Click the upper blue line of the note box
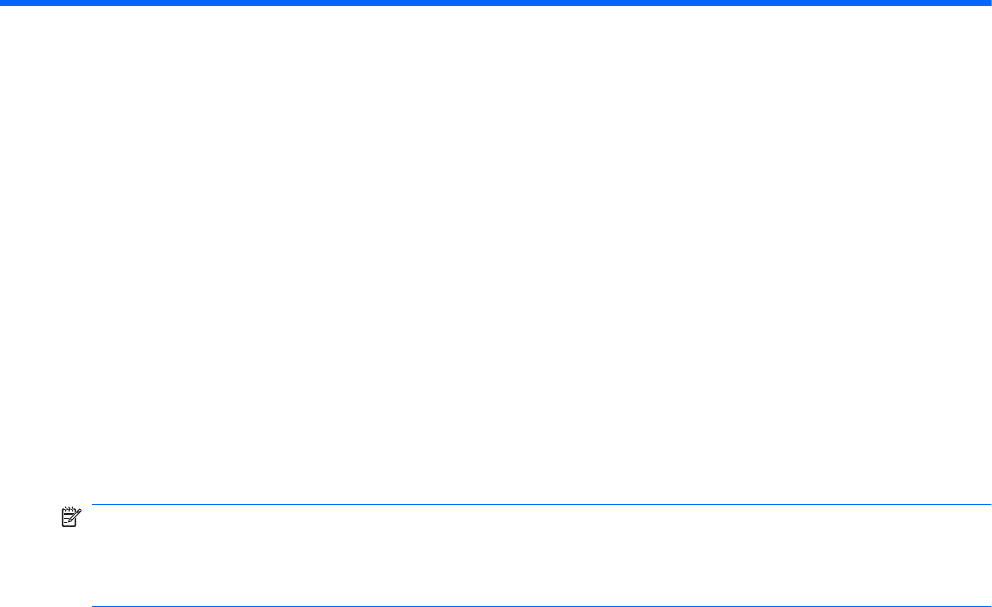This screenshot has width=992, height=607. (x=542, y=504)
